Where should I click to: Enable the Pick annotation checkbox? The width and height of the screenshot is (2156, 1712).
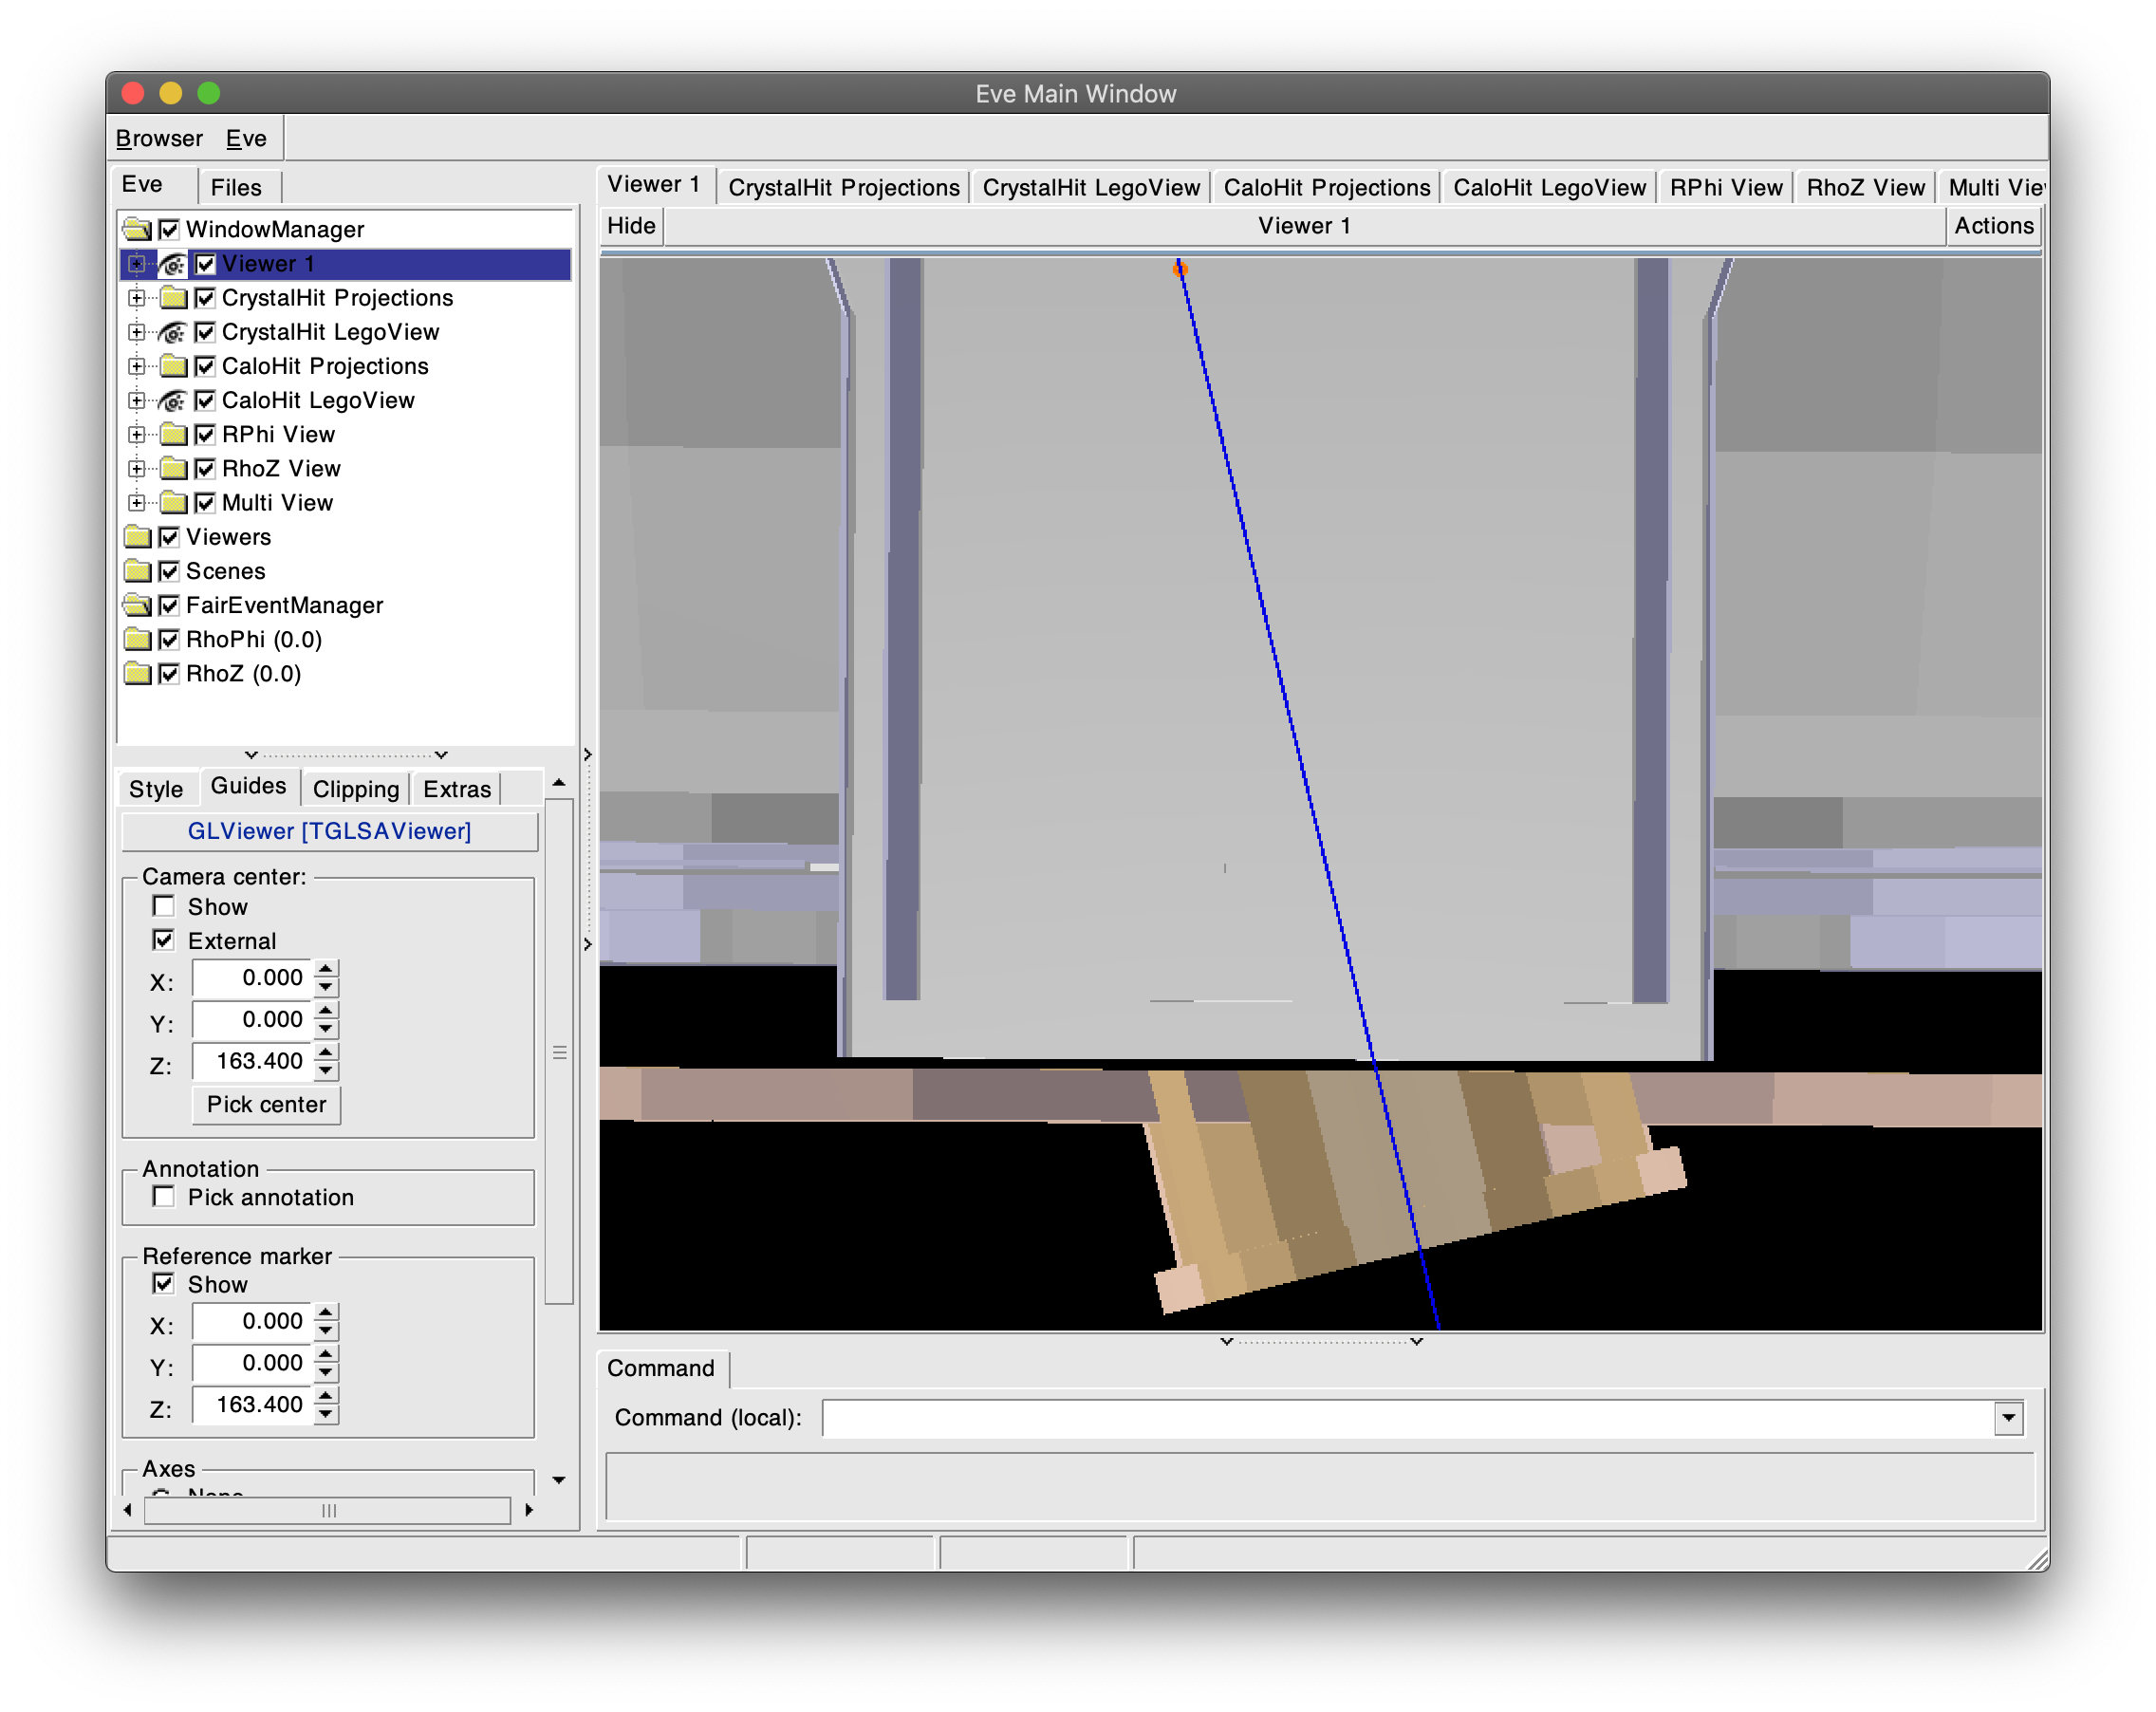pos(164,1197)
